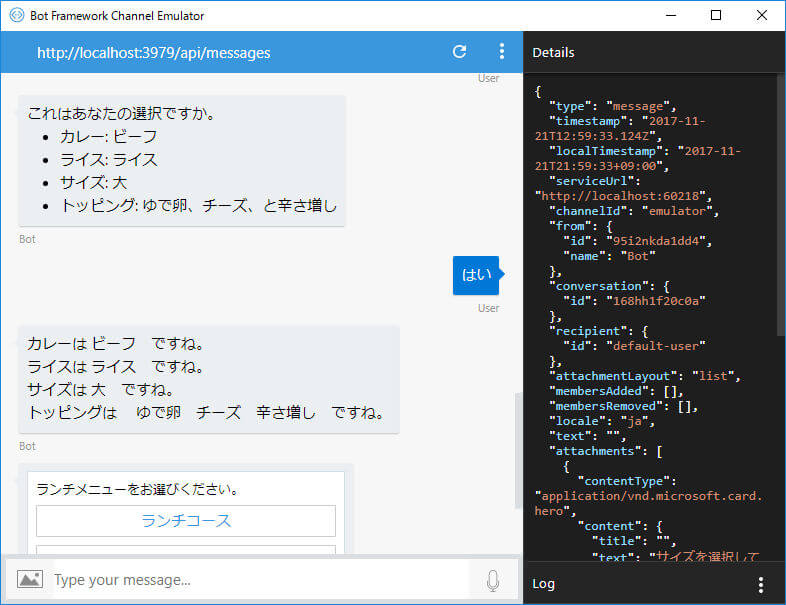Click the "id": "default-user" line
The height and width of the screenshot is (605, 786).
coord(634,346)
